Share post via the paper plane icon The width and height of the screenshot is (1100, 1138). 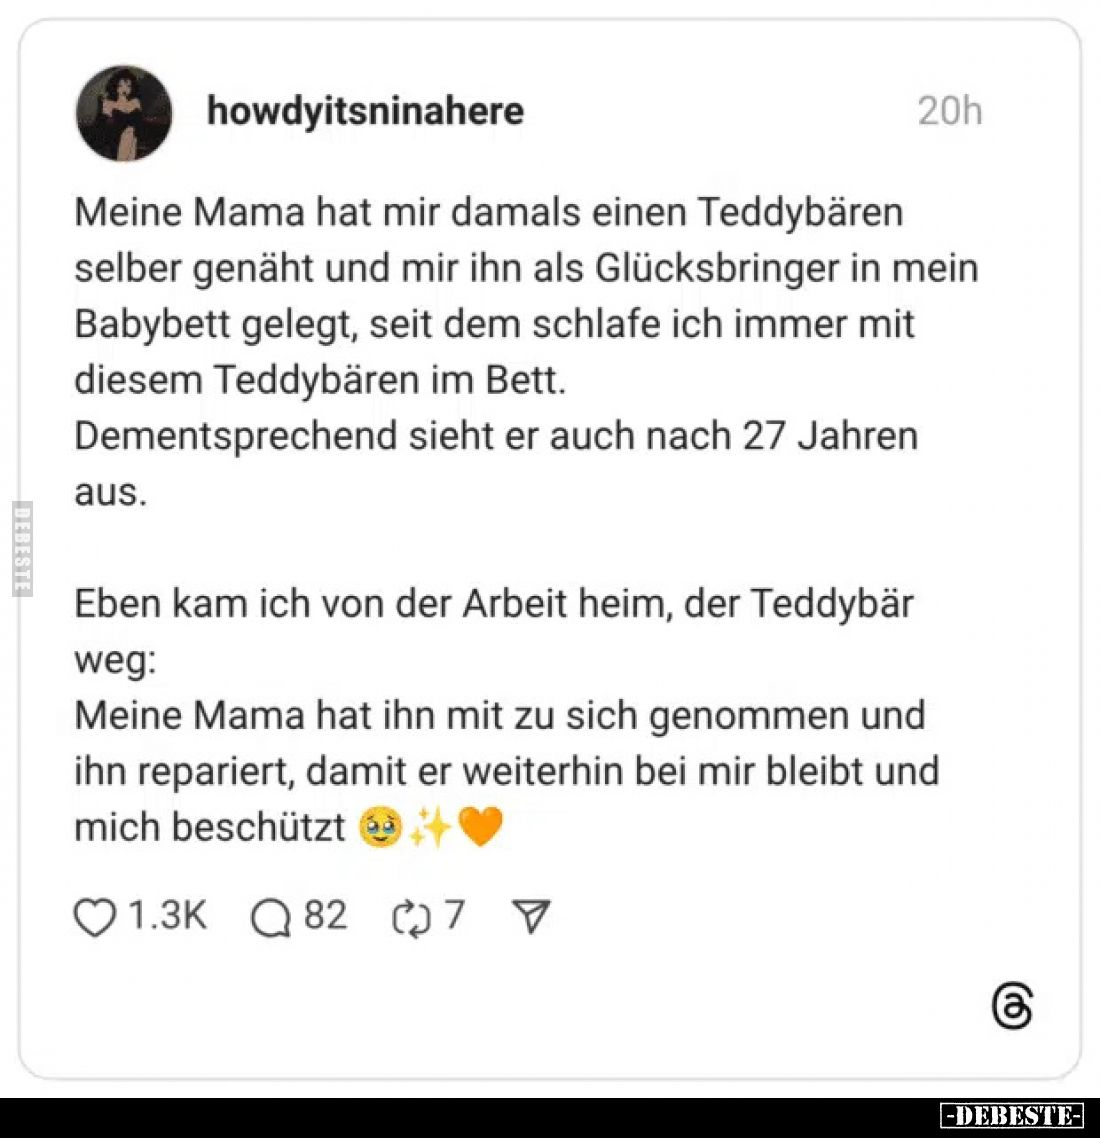coord(531,916)
